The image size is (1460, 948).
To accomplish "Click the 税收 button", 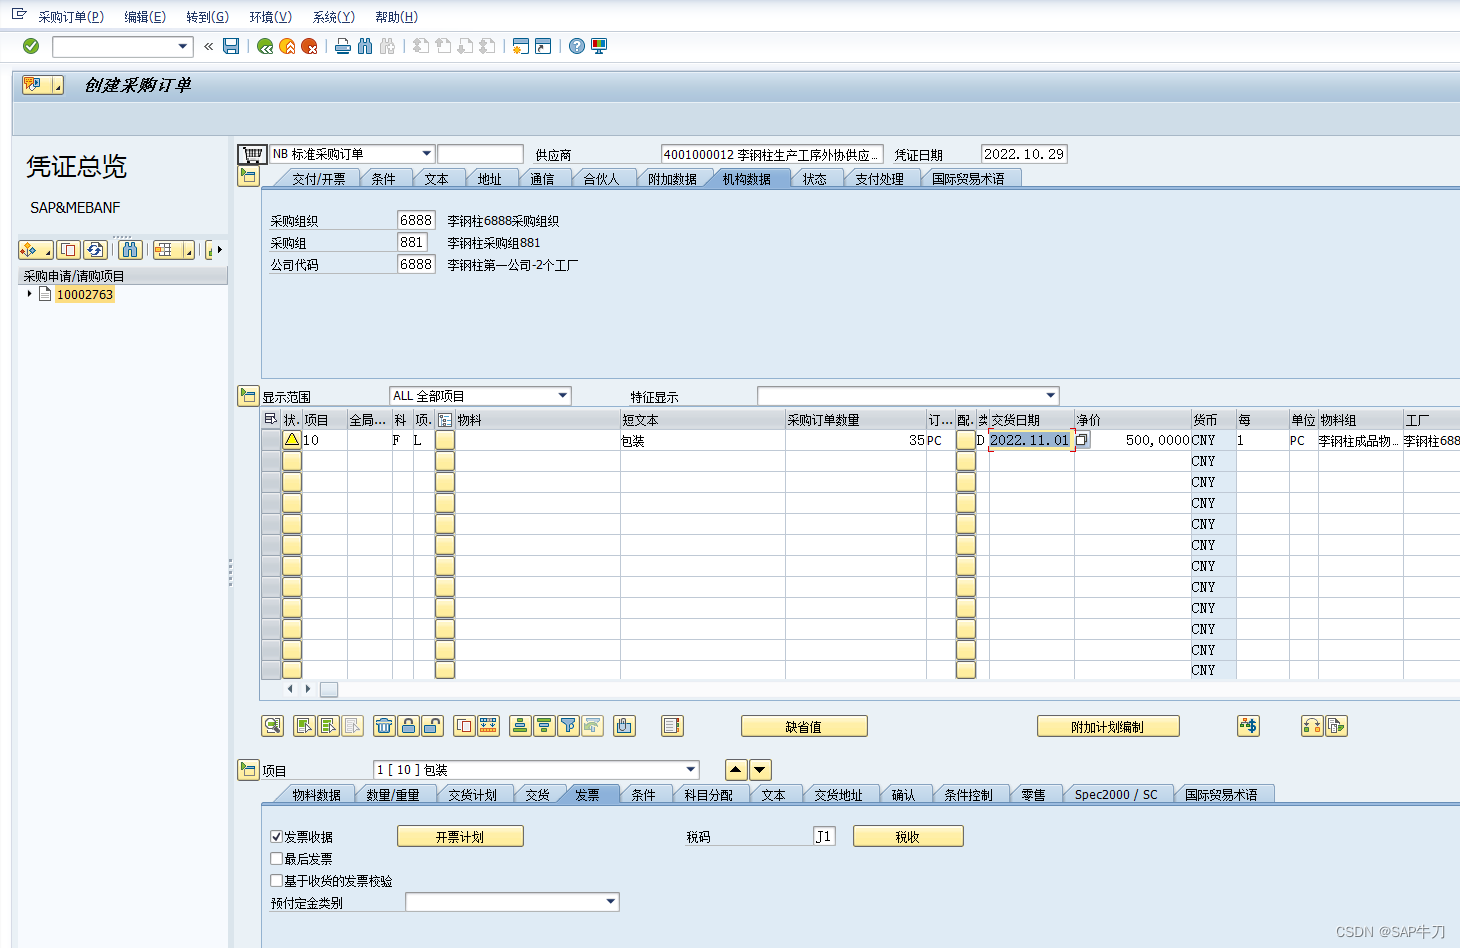I will [908, 837].
